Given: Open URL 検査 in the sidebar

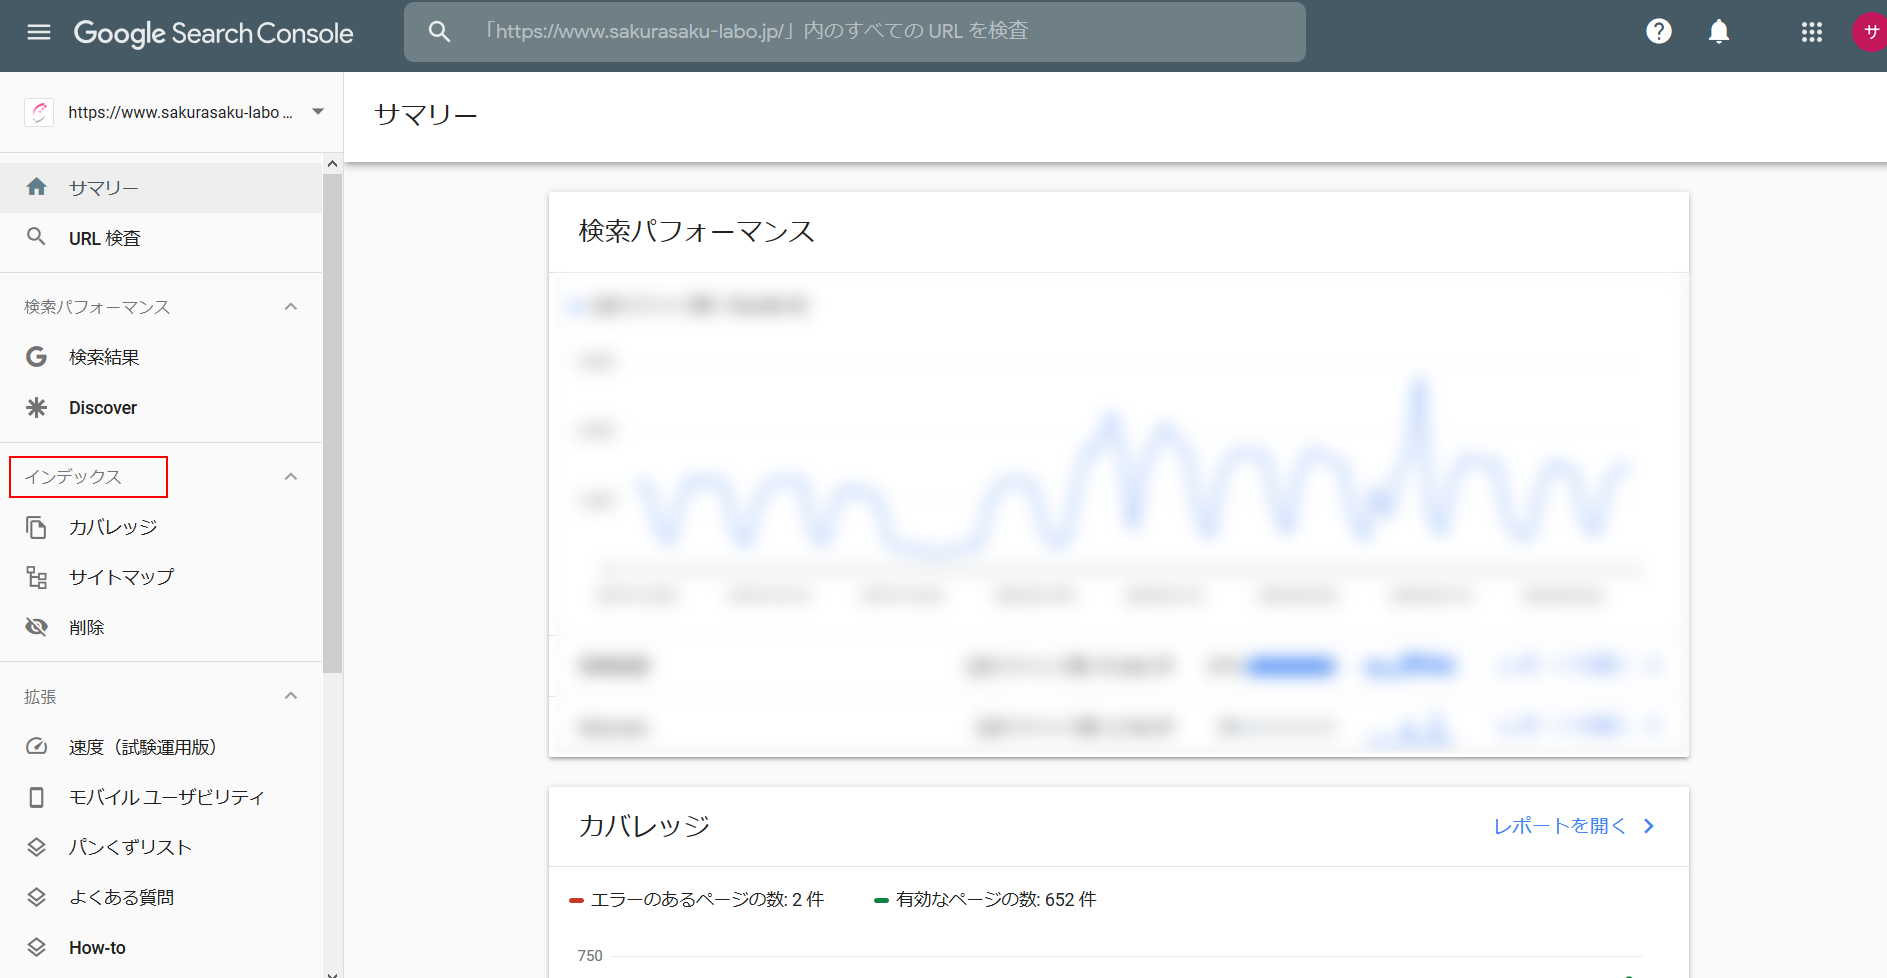Looking at the screenshot, I should coord(161,237).
